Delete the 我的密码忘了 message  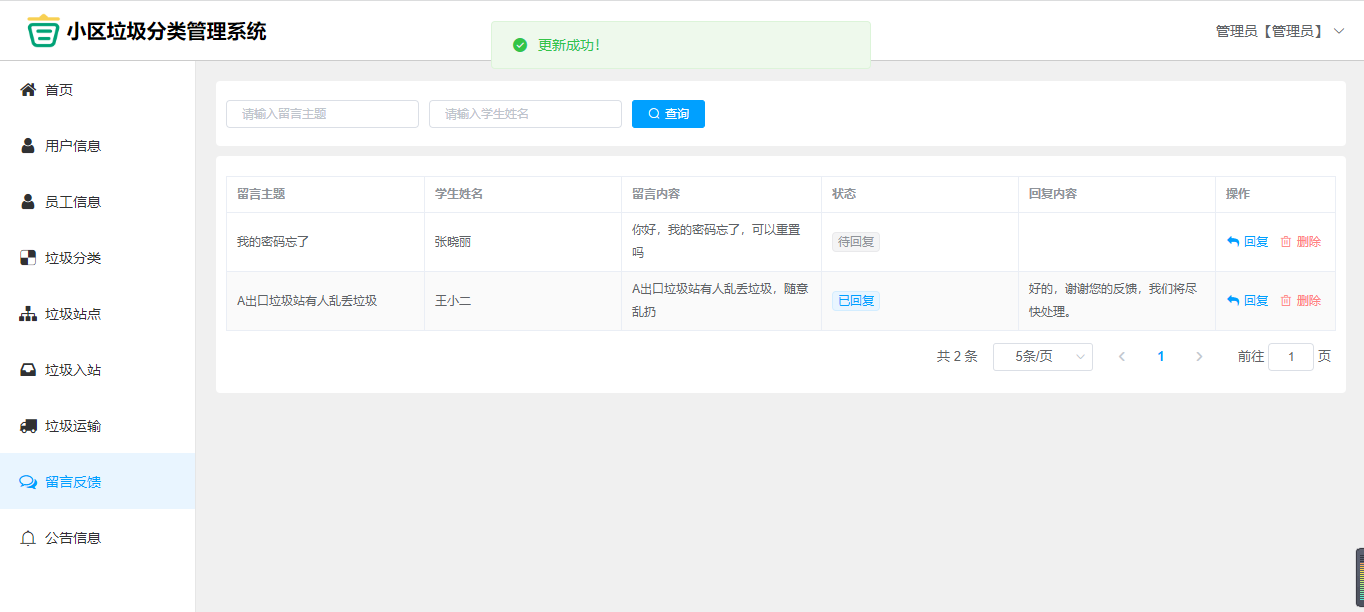[1300, 242]
